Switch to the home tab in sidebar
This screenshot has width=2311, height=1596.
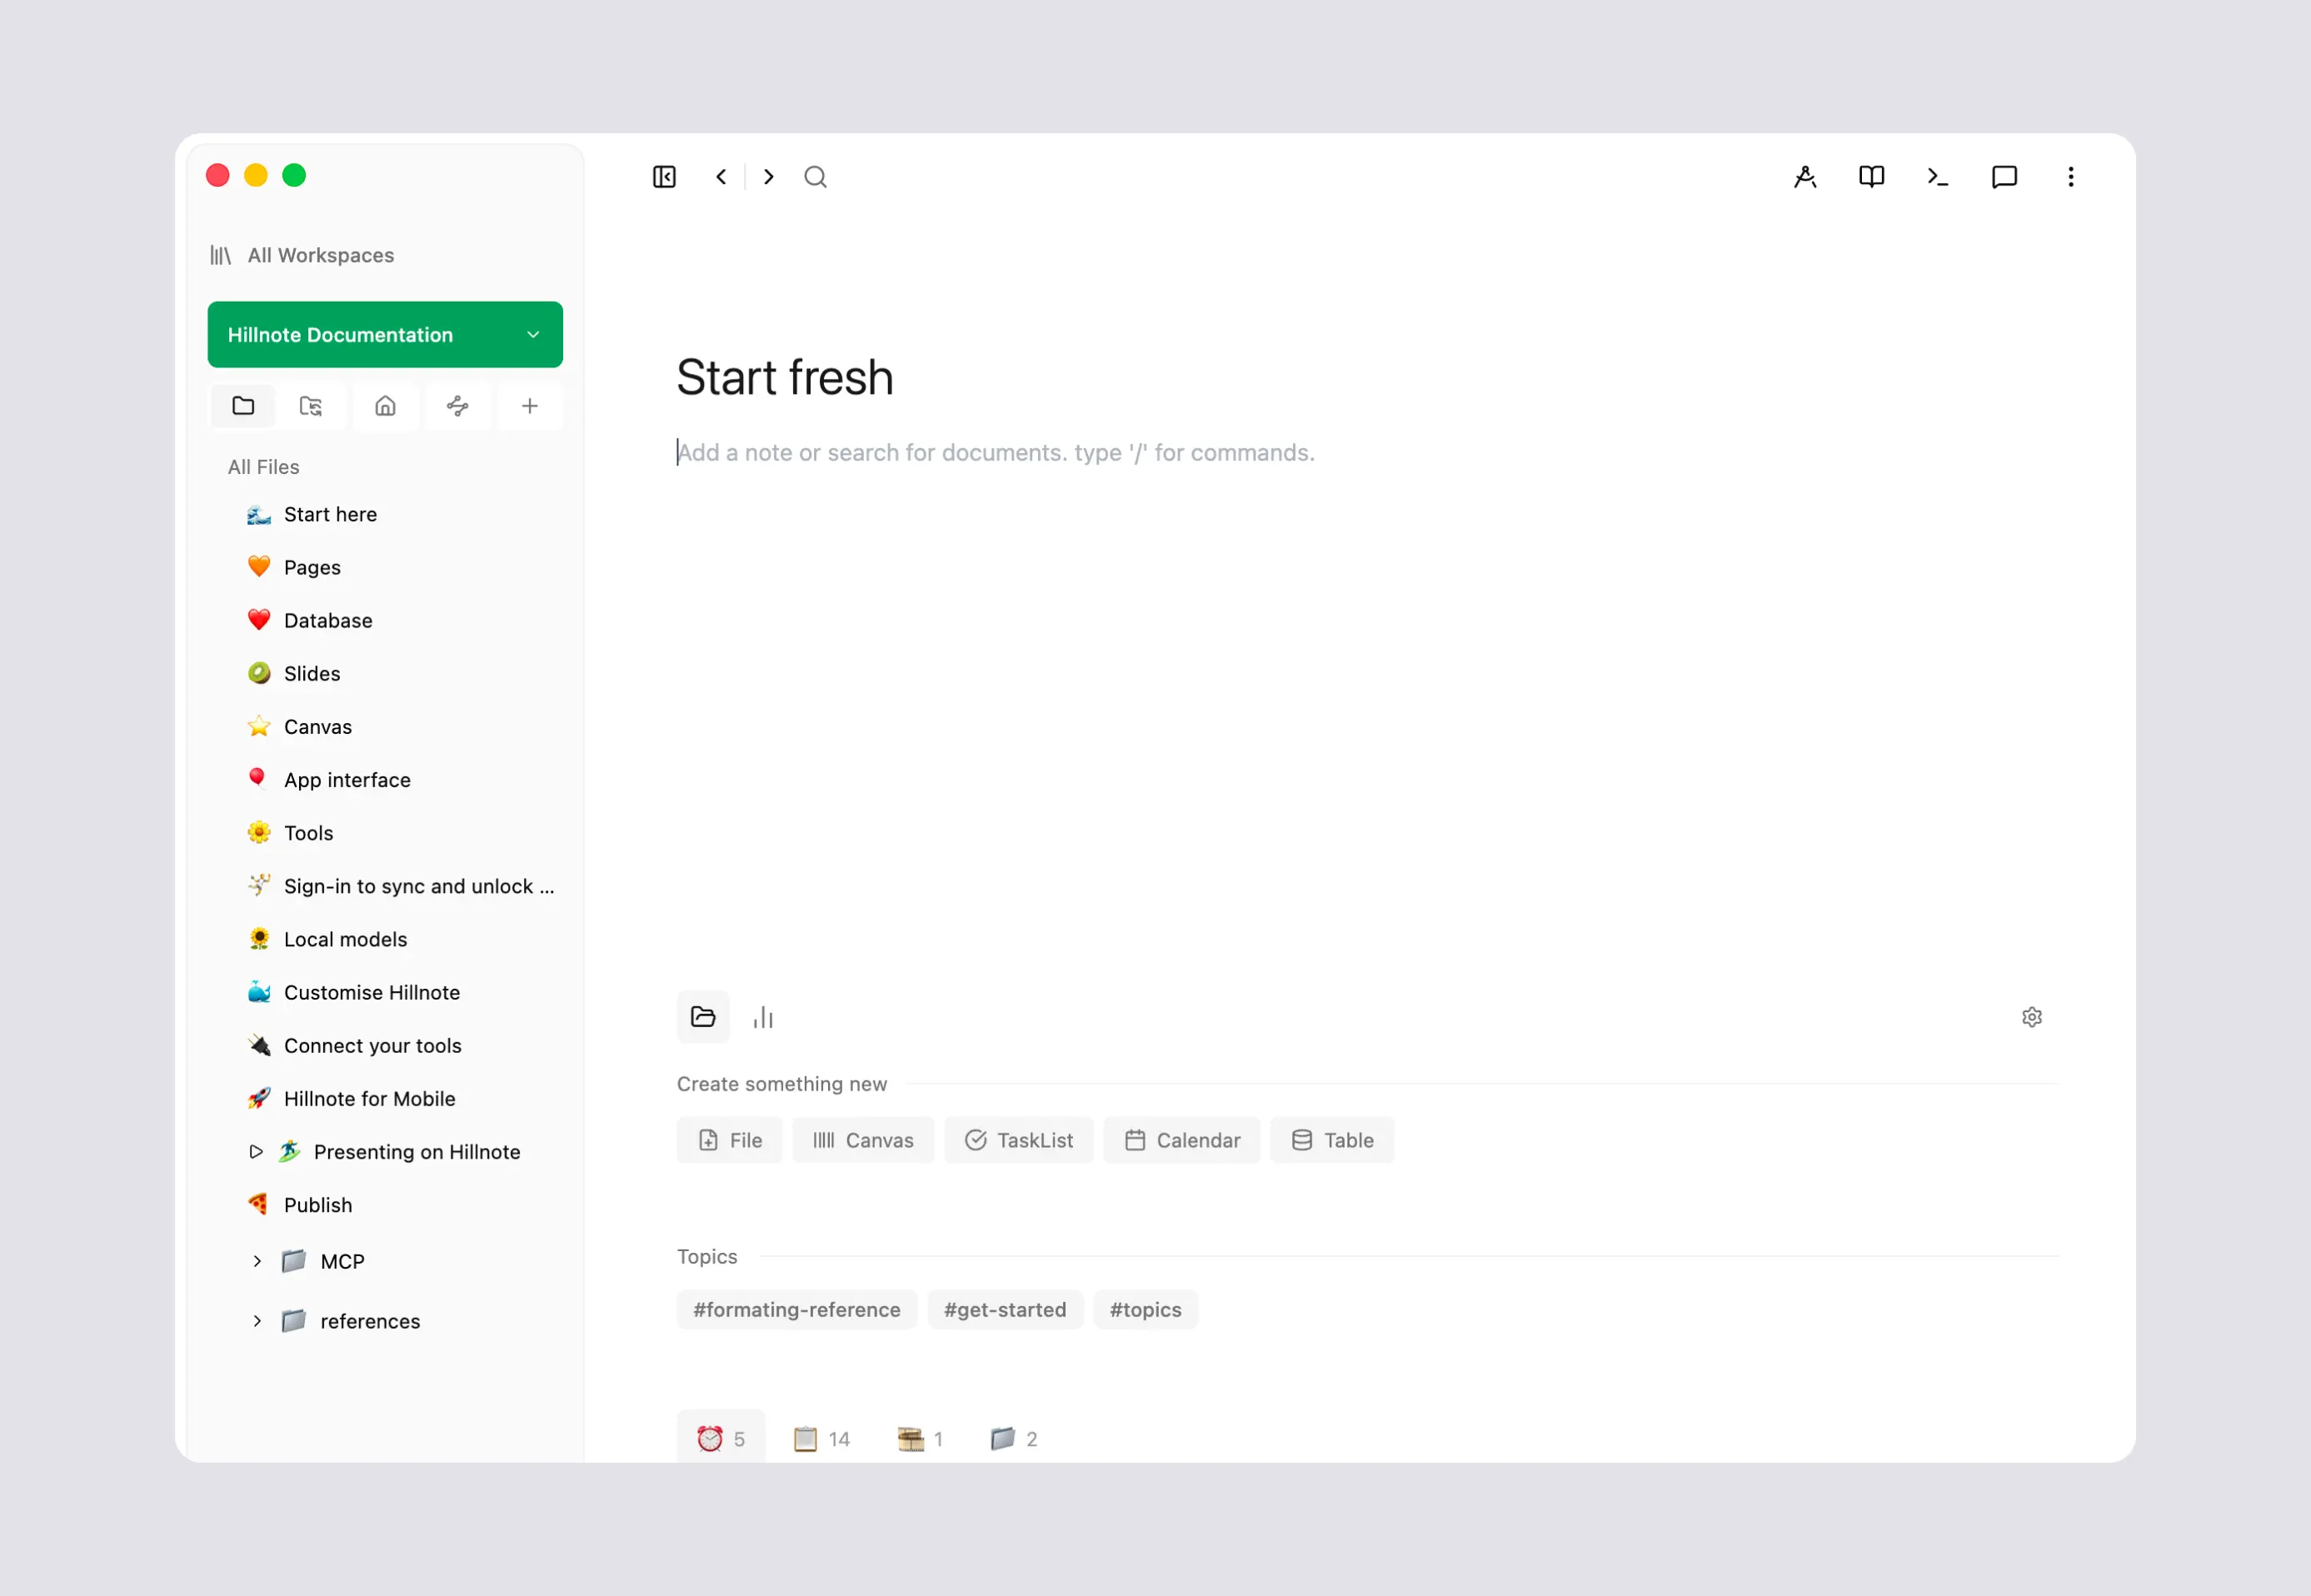click(385, 406)
